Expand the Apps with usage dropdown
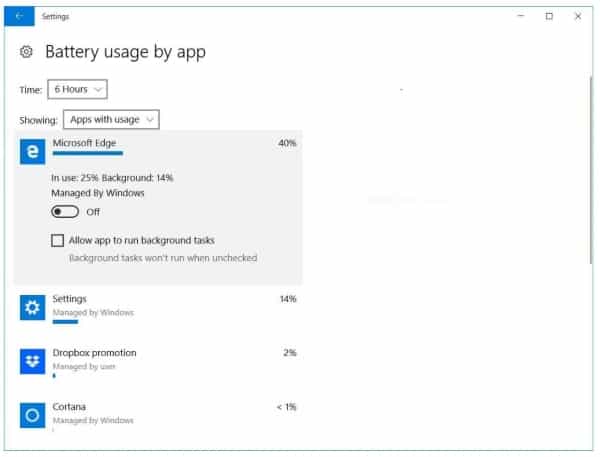The height and width of the screenshot is (457, 600). pos(110,120)
